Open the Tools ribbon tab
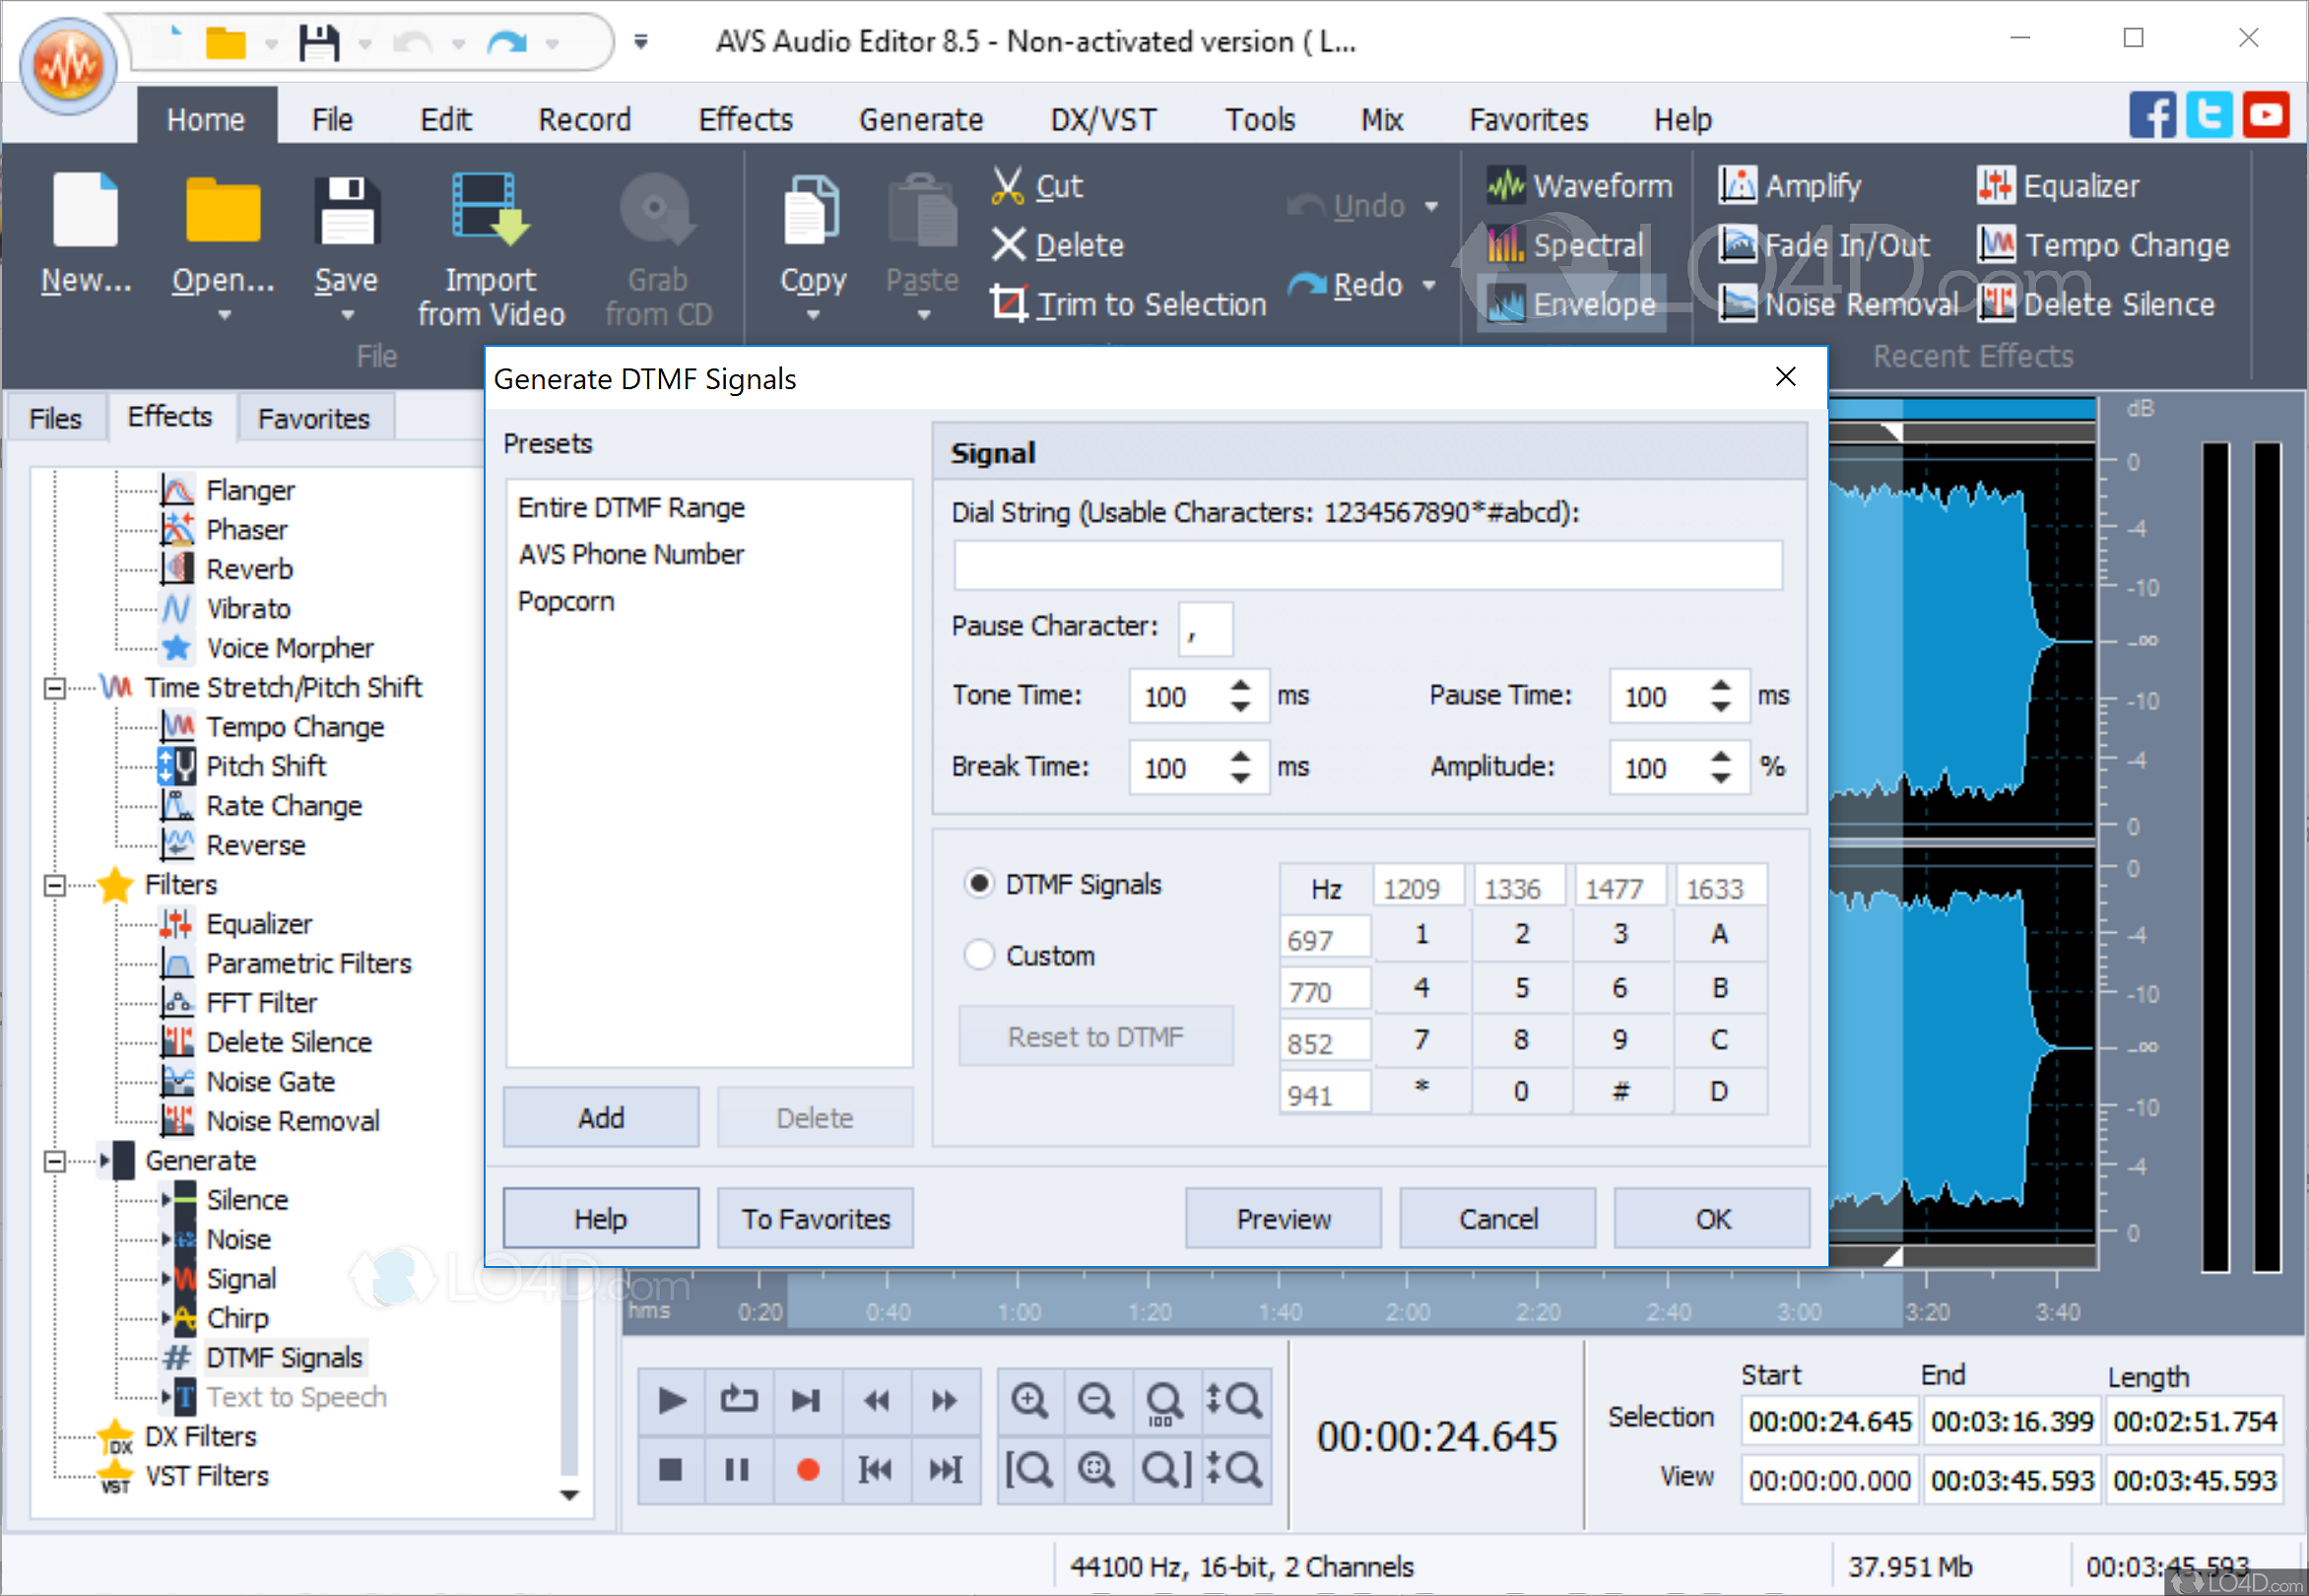This screenshot has height=1596, width=2309. pyautogui.click(x=1260, y=120)
